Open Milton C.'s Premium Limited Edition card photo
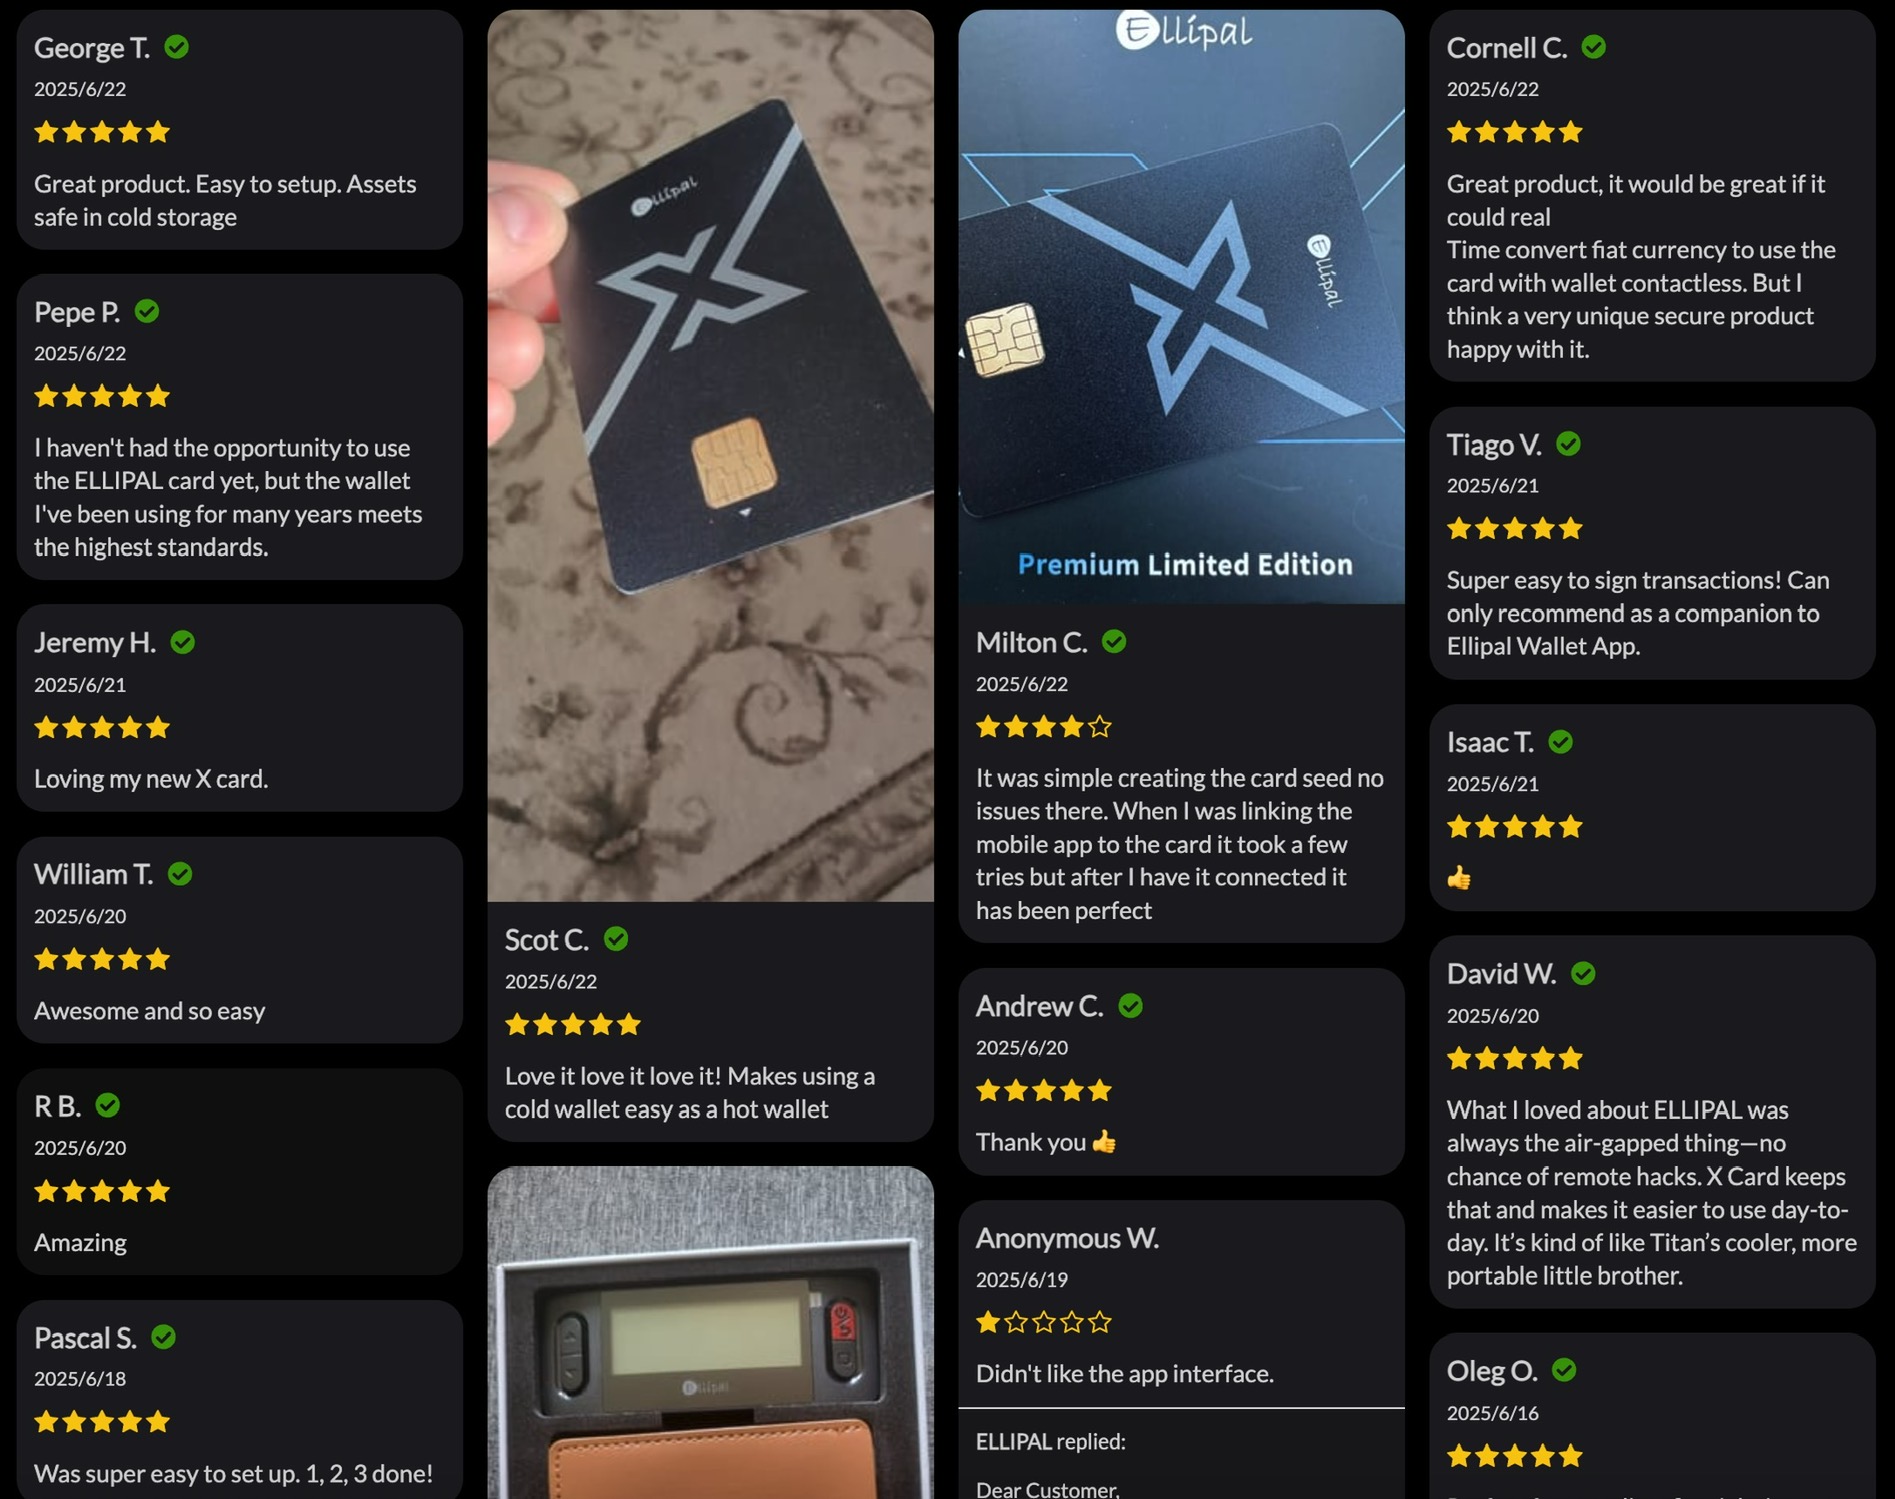1895x1499 pixels. (1181, 307)
